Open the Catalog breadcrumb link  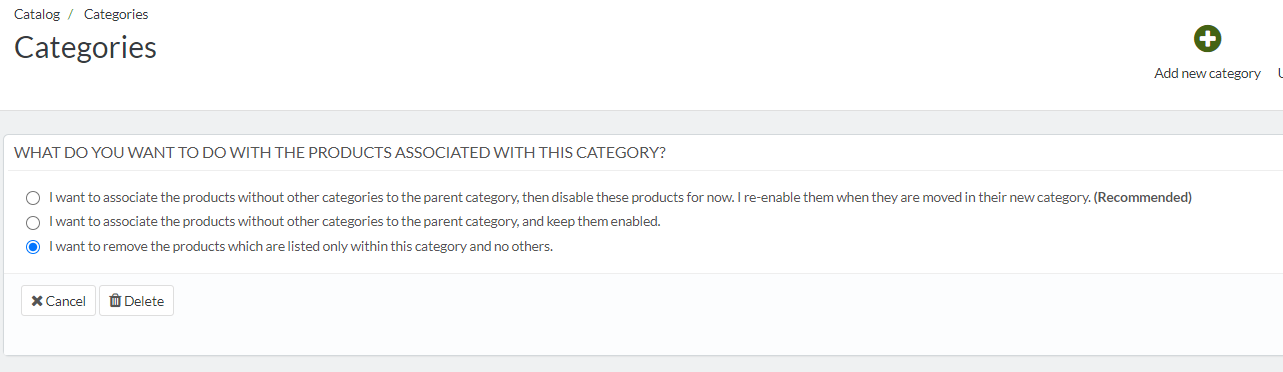[x=37, y=14]
